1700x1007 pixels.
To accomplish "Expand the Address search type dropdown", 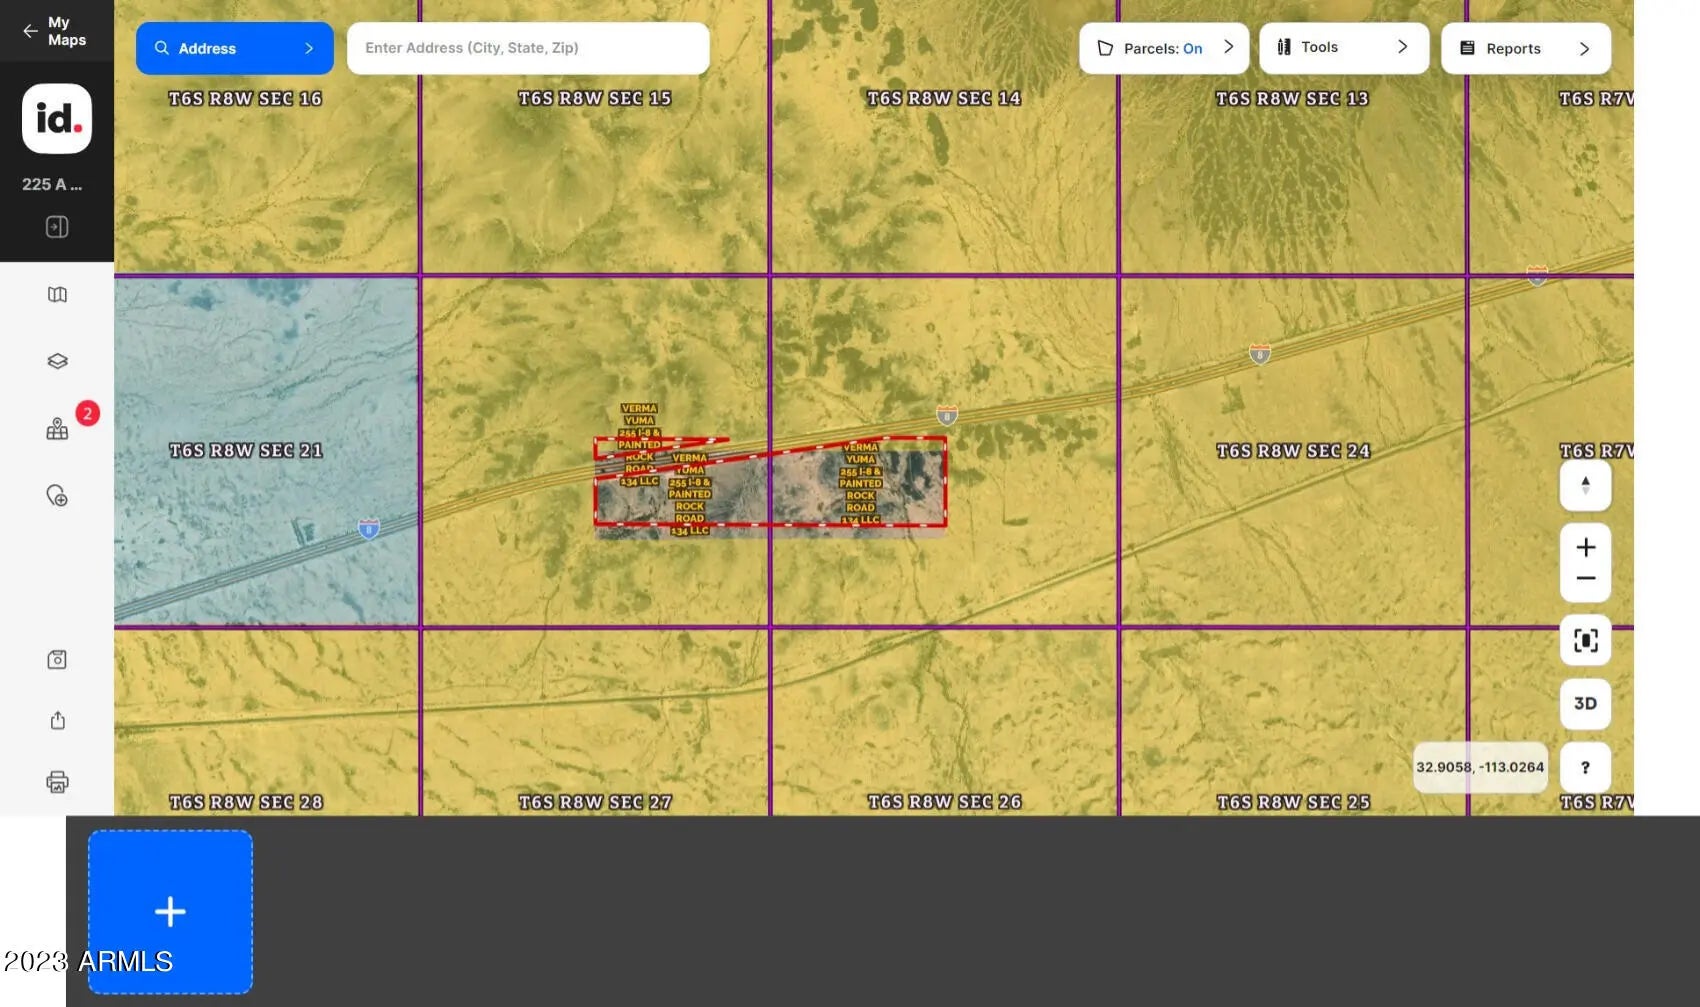I will point(234,48).
